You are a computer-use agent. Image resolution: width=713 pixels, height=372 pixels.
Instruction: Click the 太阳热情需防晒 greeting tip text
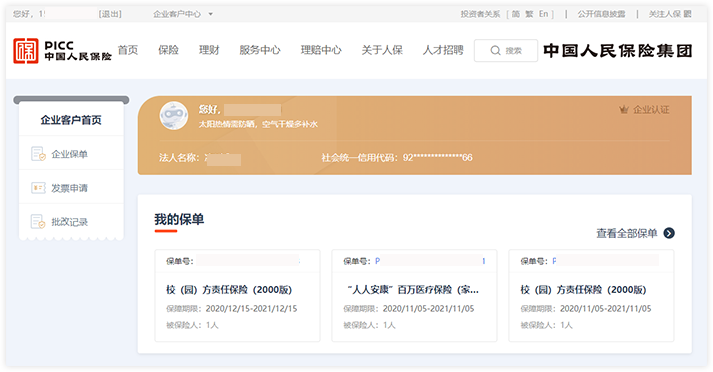[258, 124]
